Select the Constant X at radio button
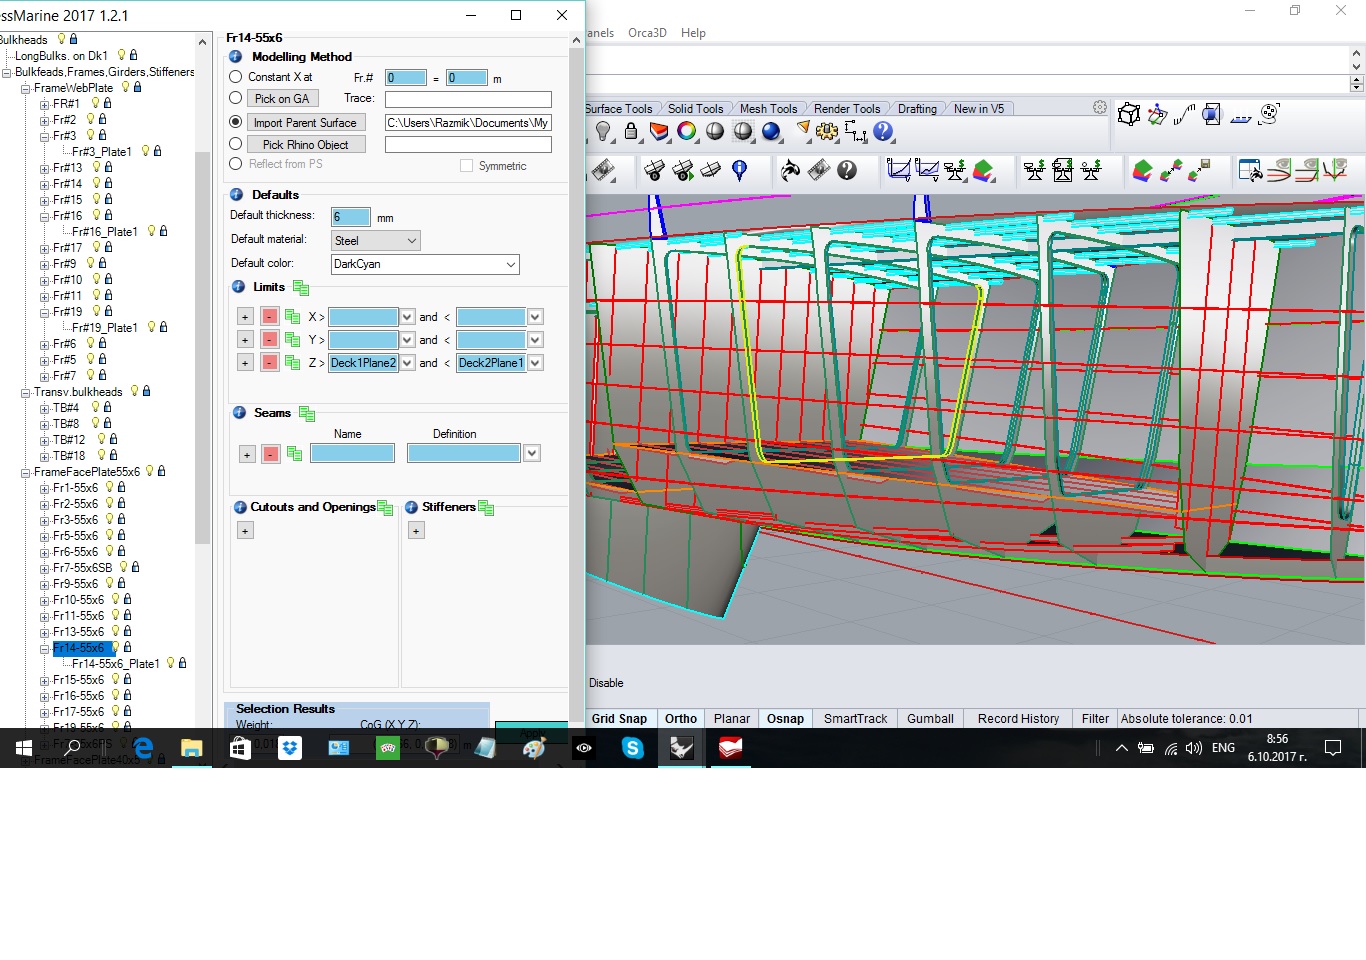This screenshot has width=1366, height=960. tap(236, 77)
